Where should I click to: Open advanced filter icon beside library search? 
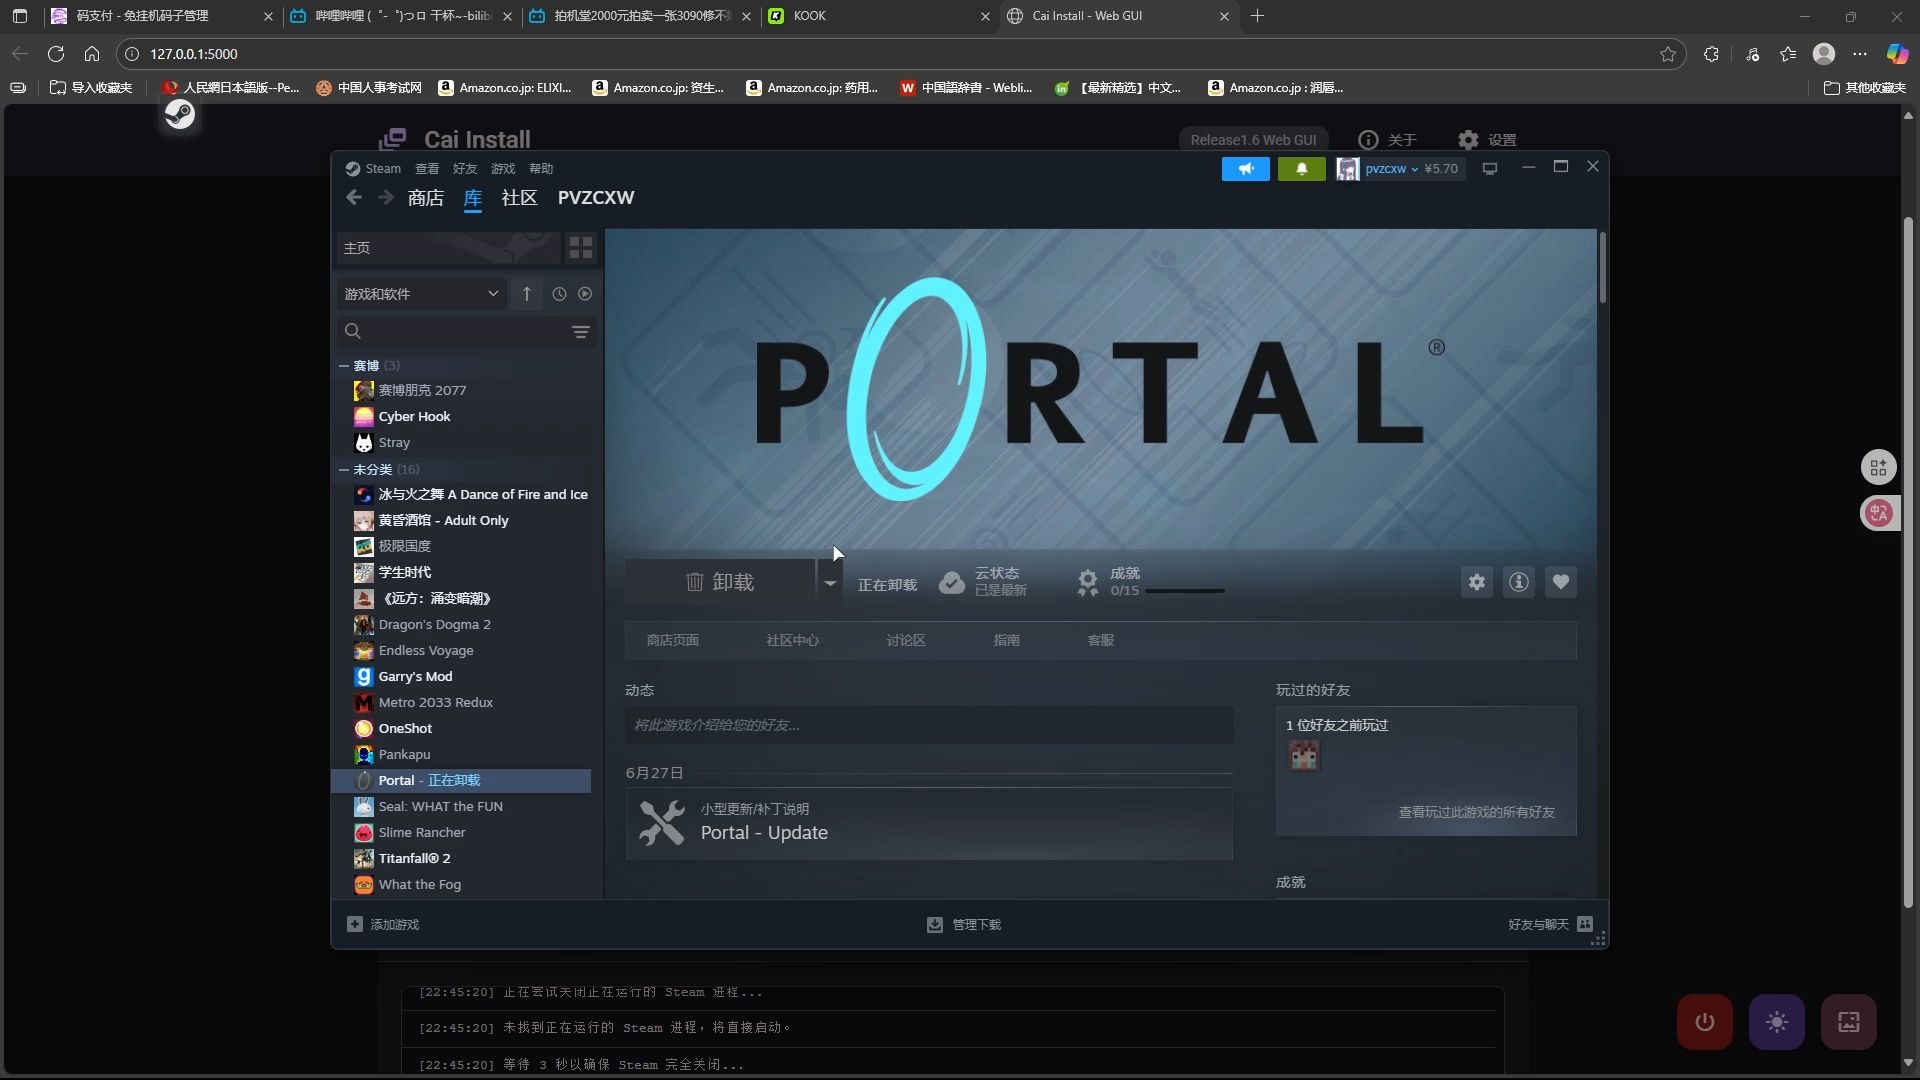coord(581,331)
